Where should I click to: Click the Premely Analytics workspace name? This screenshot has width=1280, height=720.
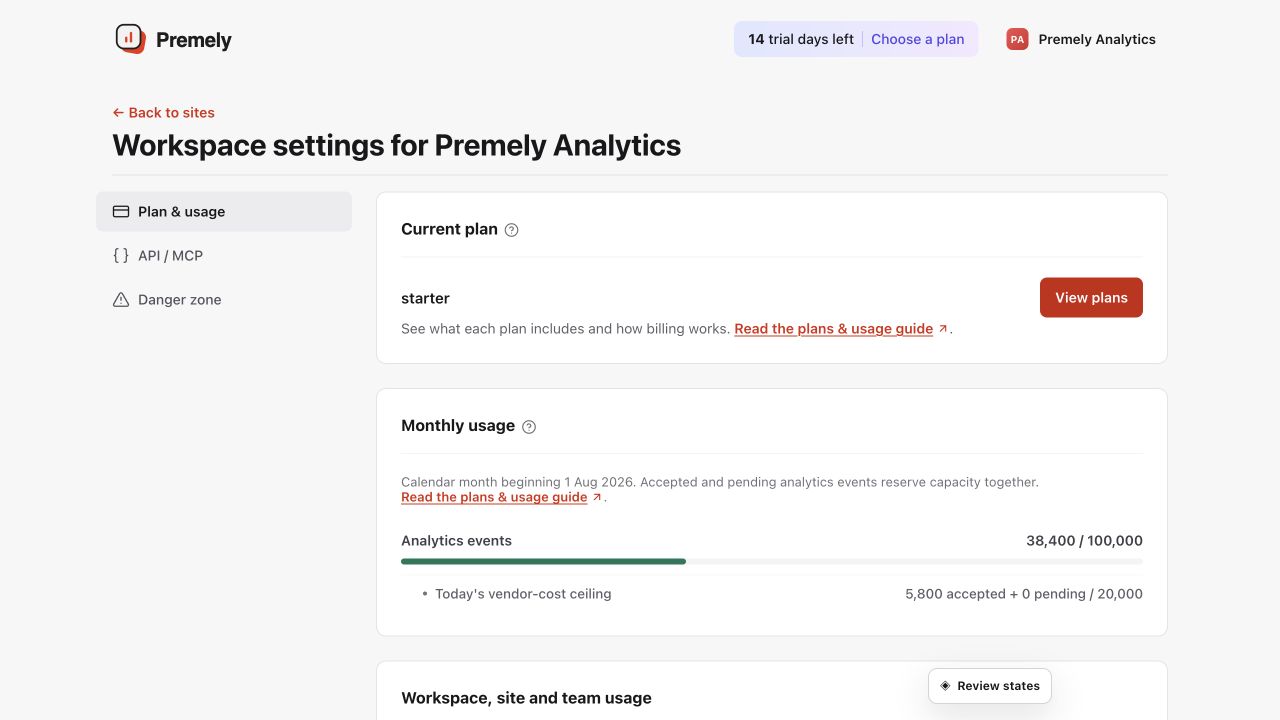pyautogui.click(x=1097, y=39)
